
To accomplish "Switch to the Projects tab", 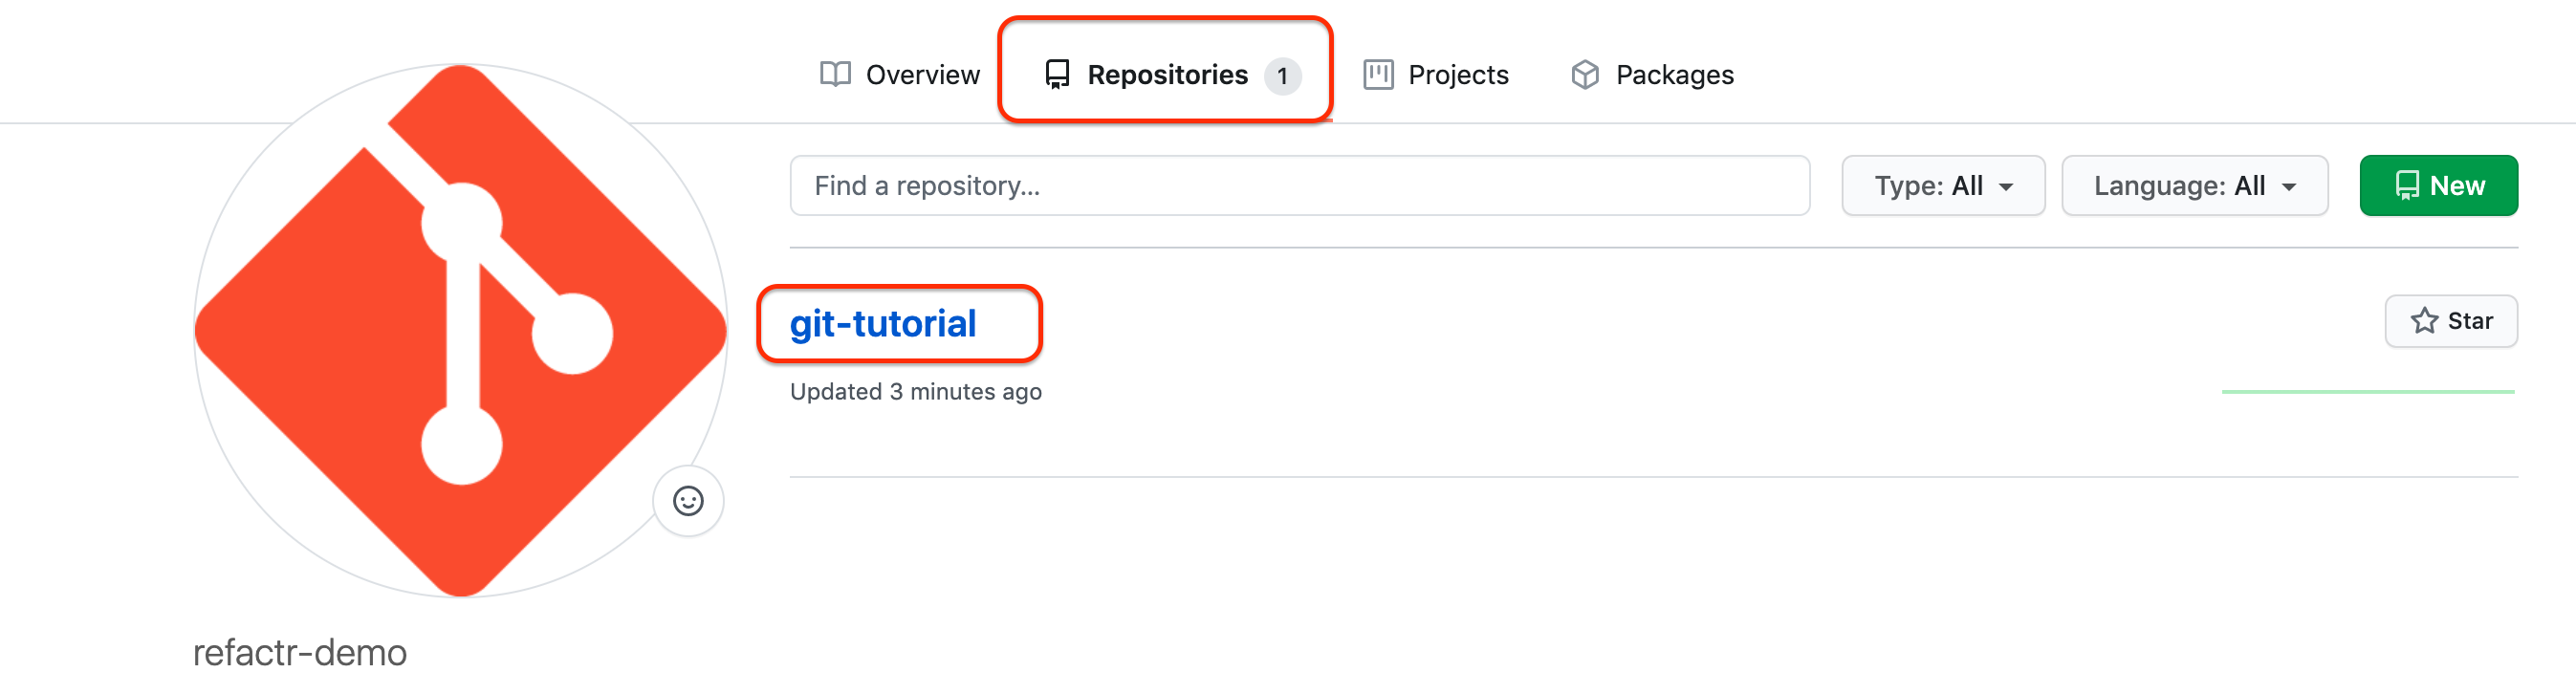I will 1457,75.
